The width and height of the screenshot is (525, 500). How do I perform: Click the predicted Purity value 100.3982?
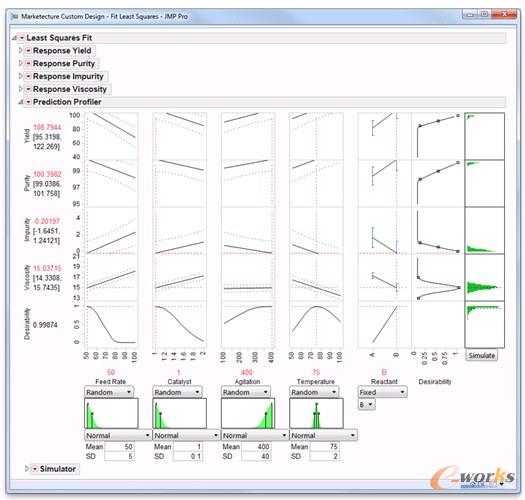(x=47, y=174)
